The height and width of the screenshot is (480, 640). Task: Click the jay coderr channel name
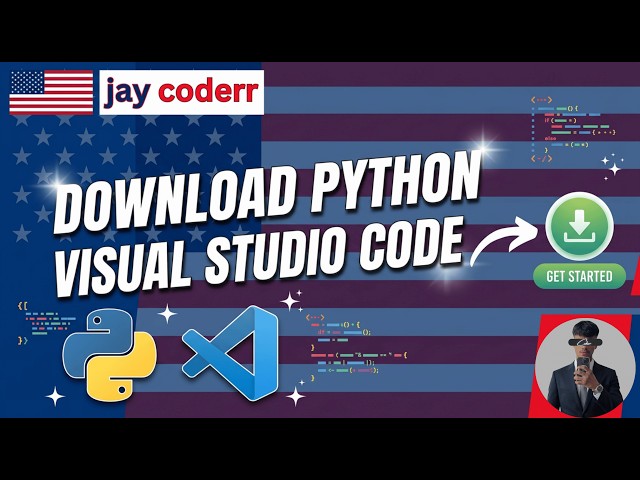[x=182, y=93]
